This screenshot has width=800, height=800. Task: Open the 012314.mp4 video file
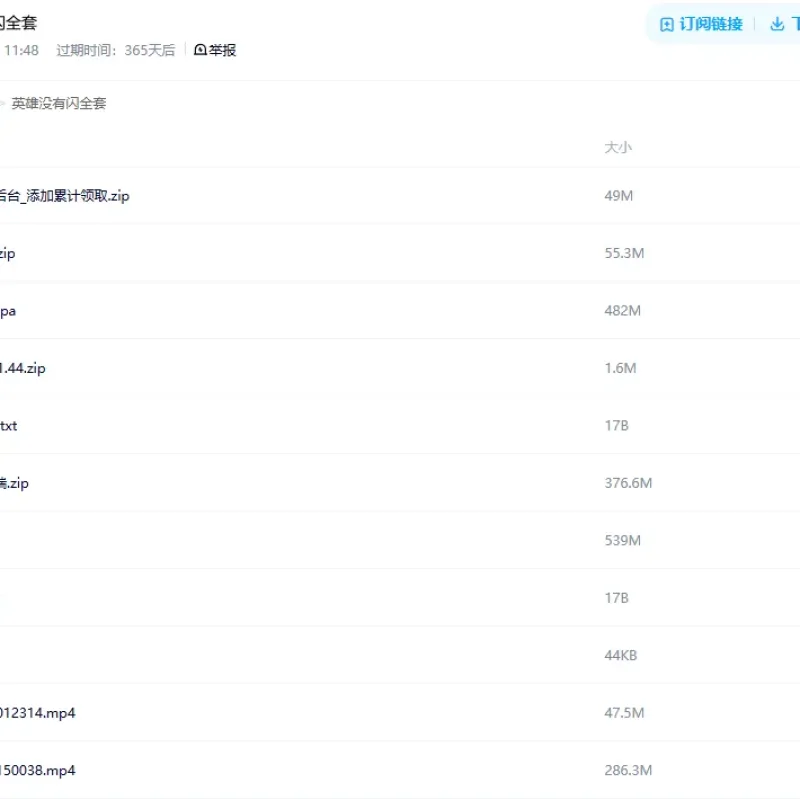pyautogui.click(x=38, y=713)
